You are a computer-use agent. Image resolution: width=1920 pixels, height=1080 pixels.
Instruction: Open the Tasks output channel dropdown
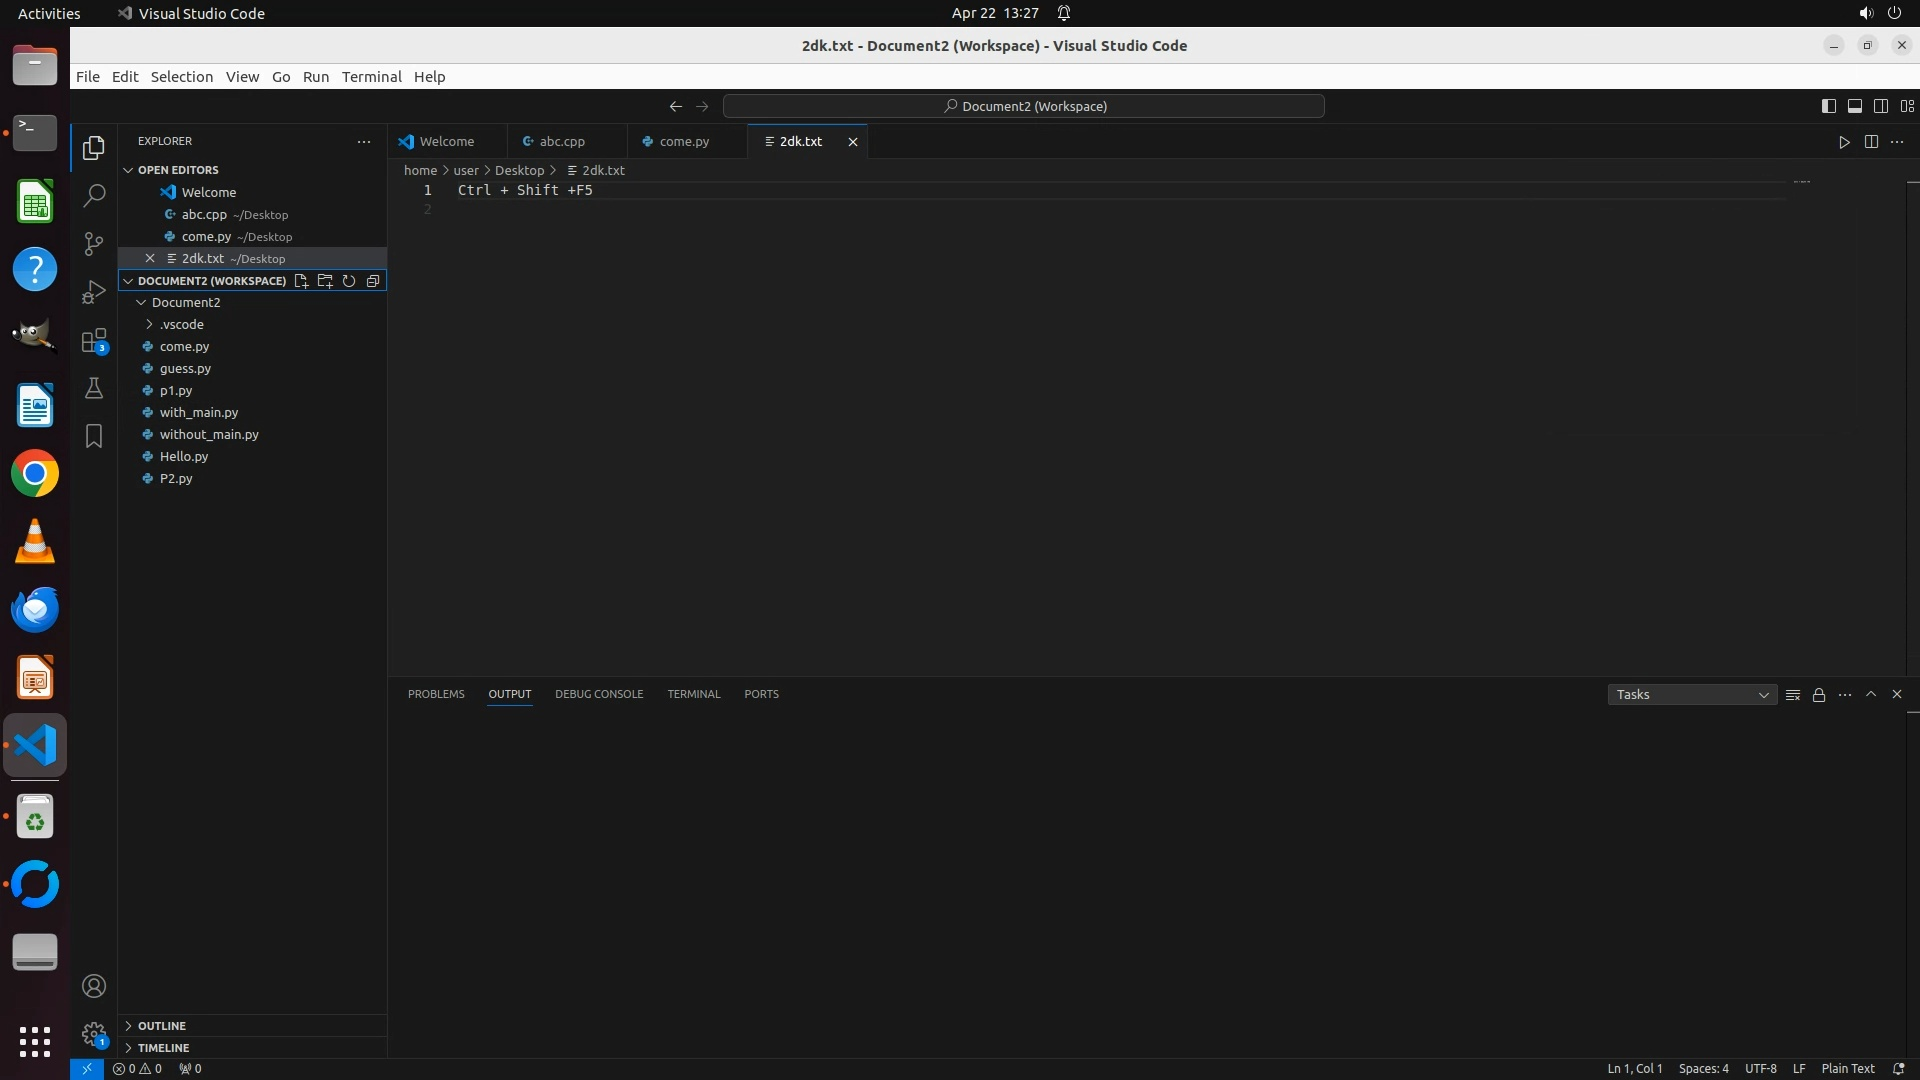coord(1692,695)
